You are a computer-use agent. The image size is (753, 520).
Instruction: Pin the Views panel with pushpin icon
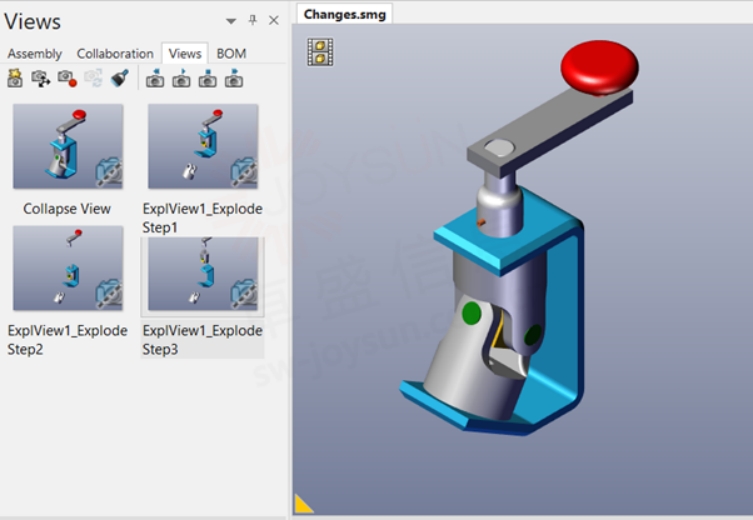pyautogui.click(x=253, y=20)
